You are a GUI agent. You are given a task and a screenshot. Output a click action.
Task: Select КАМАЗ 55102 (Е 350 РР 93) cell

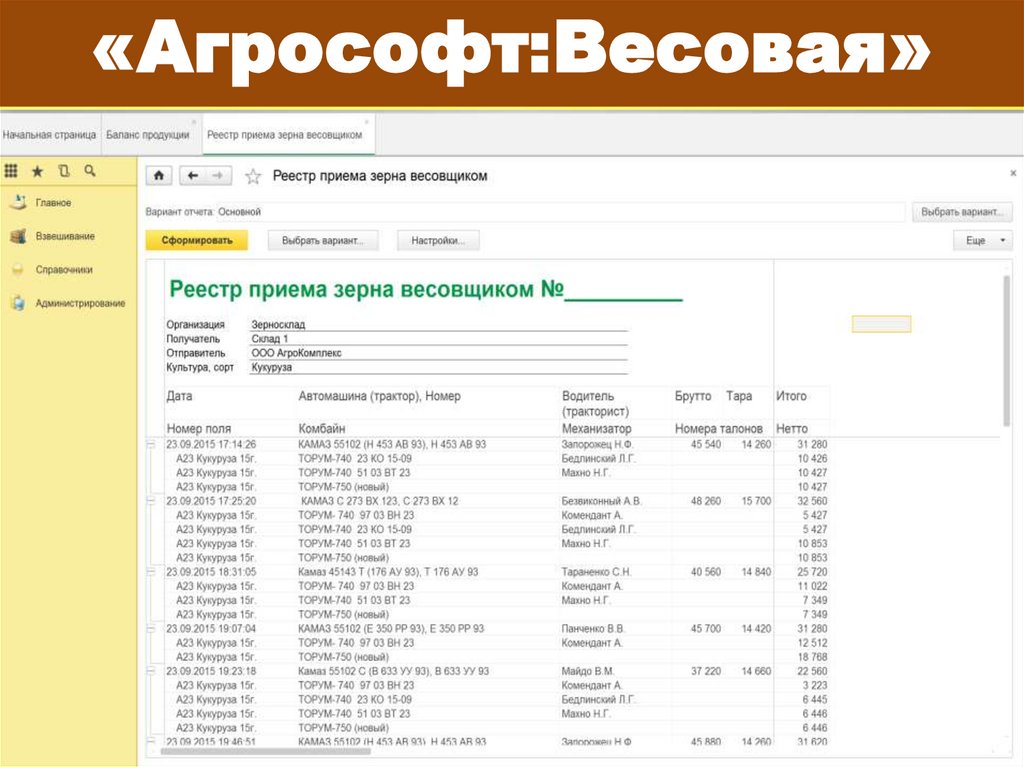point(391,628)
